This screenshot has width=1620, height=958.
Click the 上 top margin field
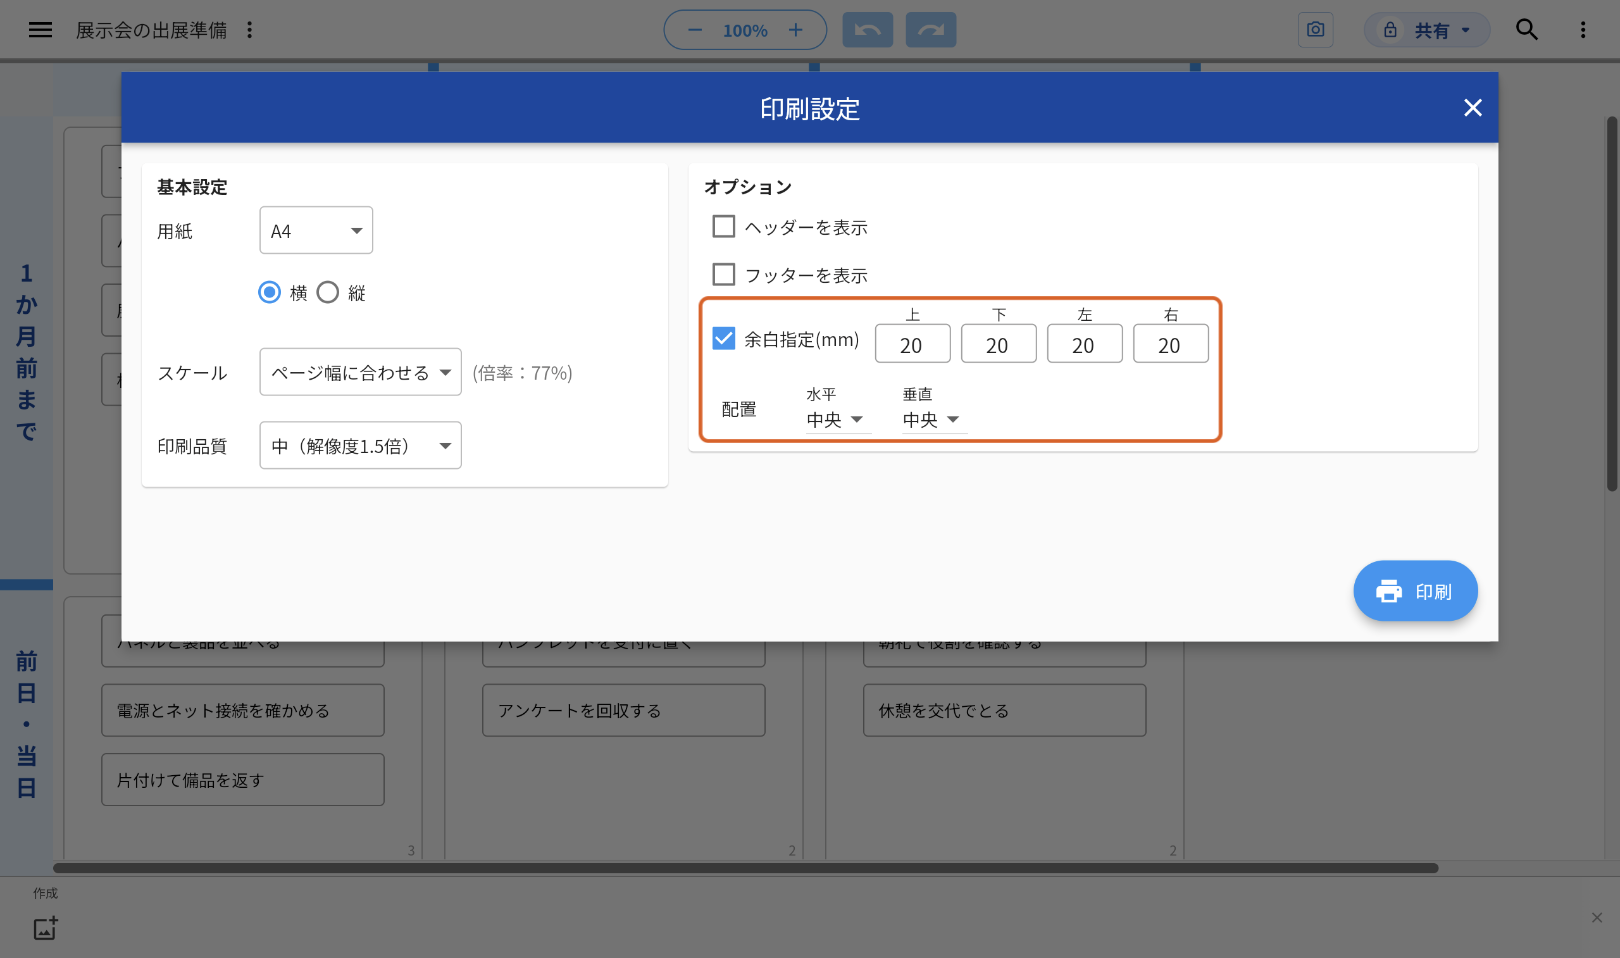(913, 344)
